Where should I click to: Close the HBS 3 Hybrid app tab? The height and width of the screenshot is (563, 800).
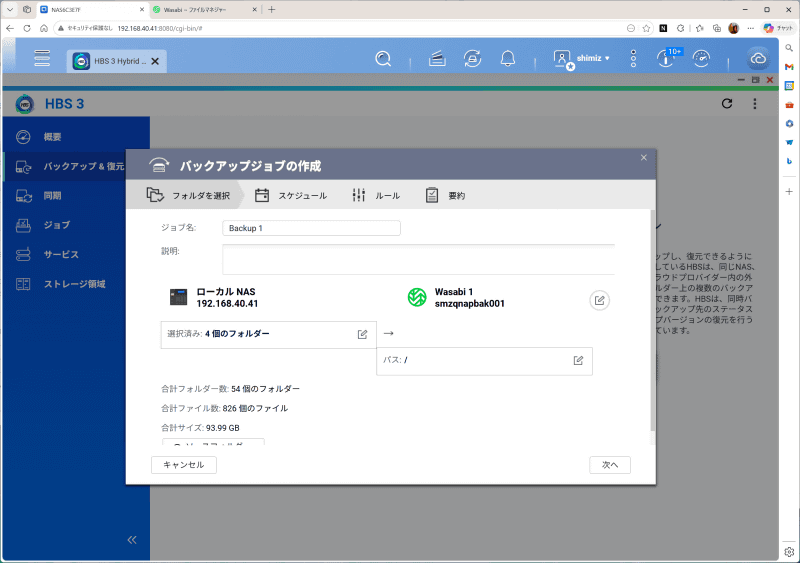[x=156, y=61]
